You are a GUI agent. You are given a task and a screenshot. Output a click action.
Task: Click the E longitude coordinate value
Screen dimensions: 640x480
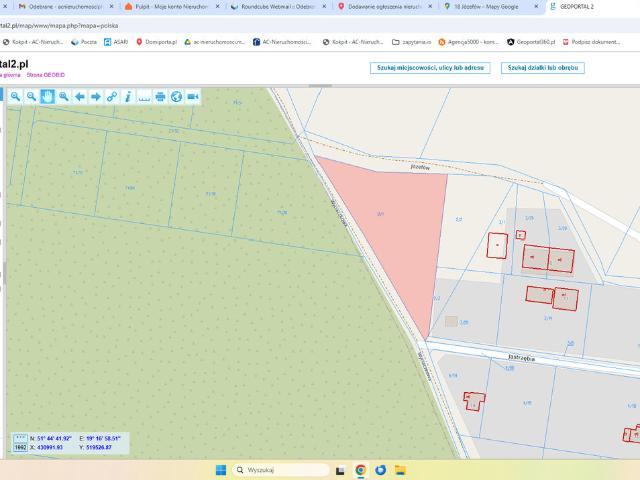103,438
